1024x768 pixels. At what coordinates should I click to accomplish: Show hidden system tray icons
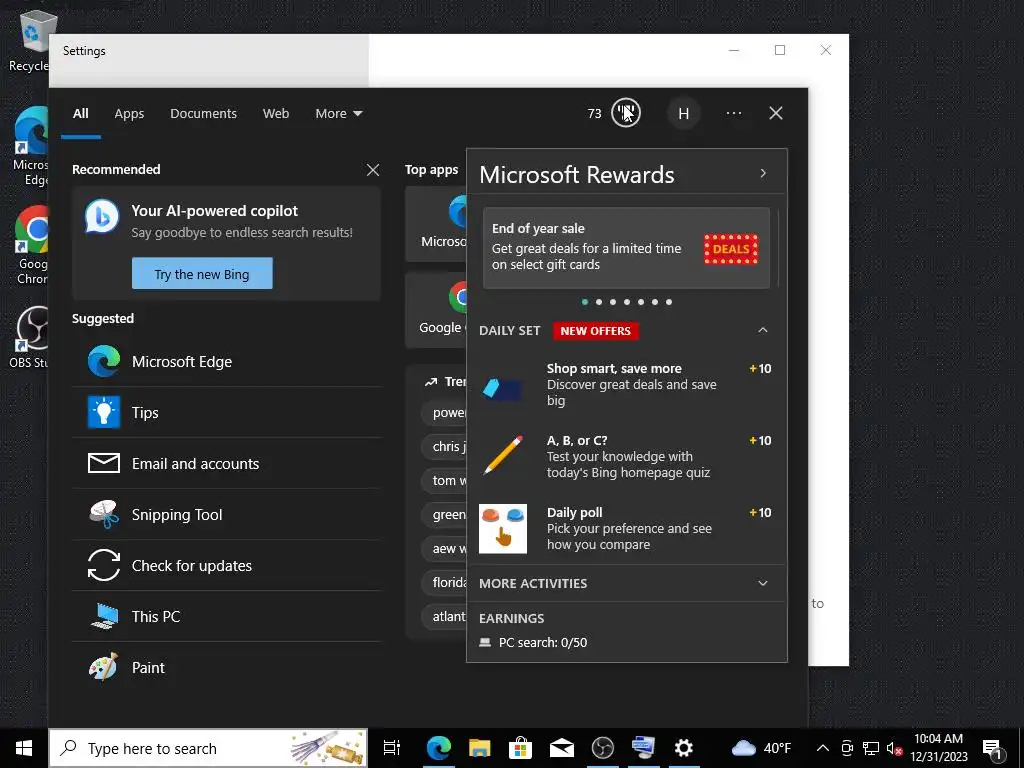[823, 748]
